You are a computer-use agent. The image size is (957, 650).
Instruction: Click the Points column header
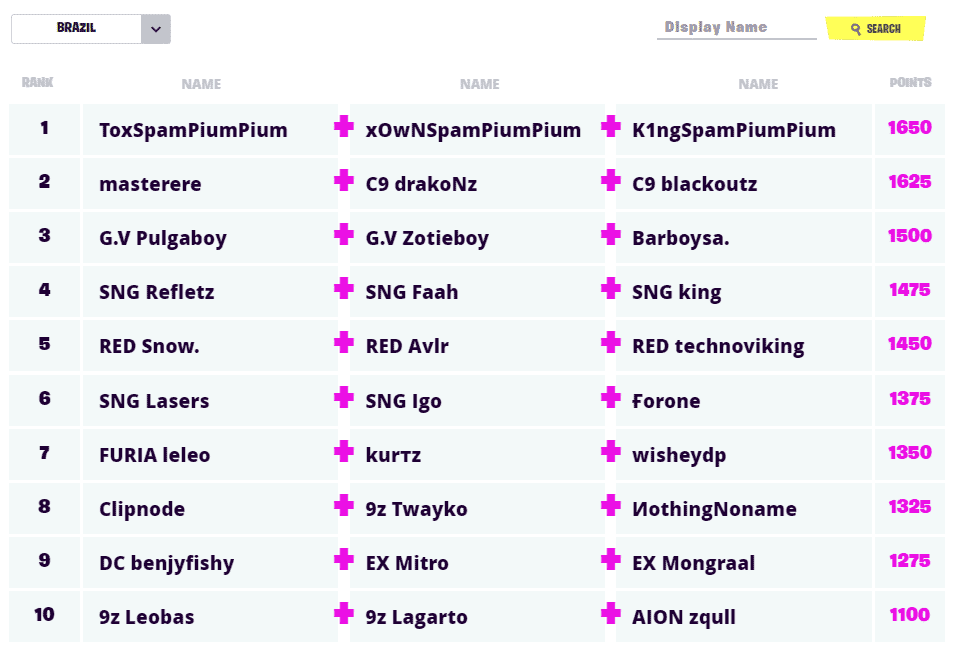tap(910, 83)
